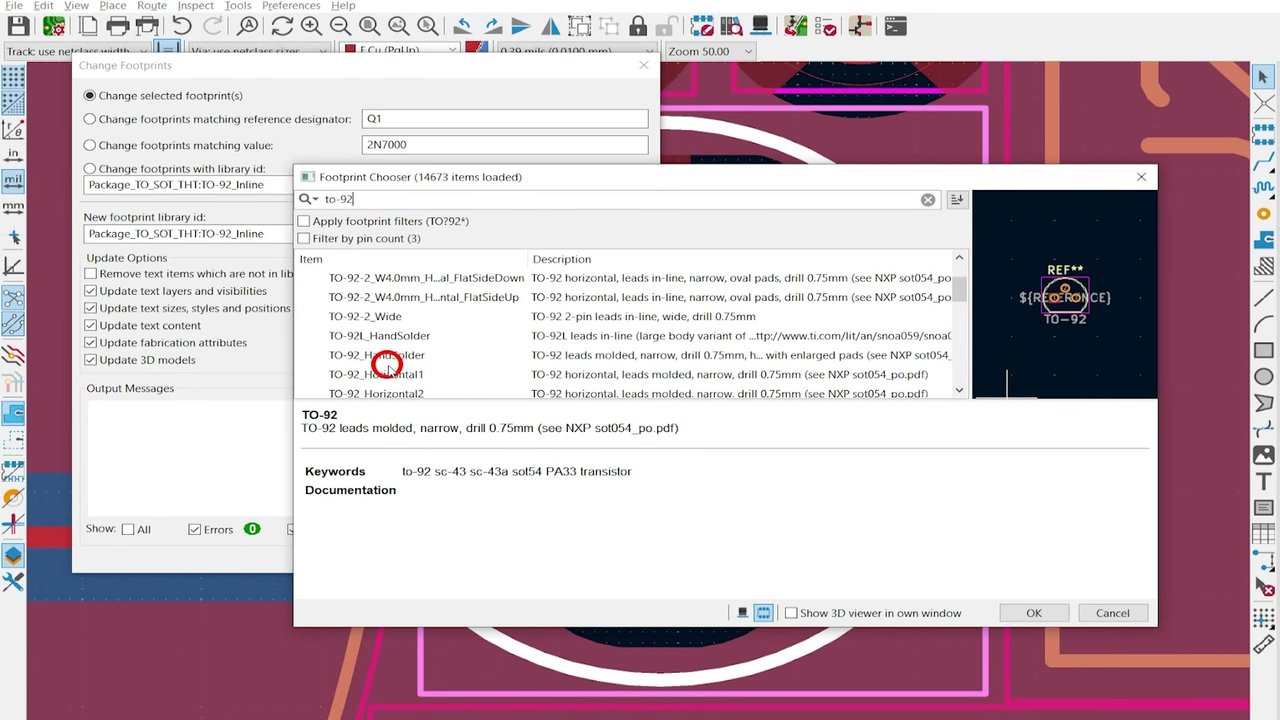Refresh the view icon
The width and height of the screenshot is (1280, 720).
tap(282, 27)
